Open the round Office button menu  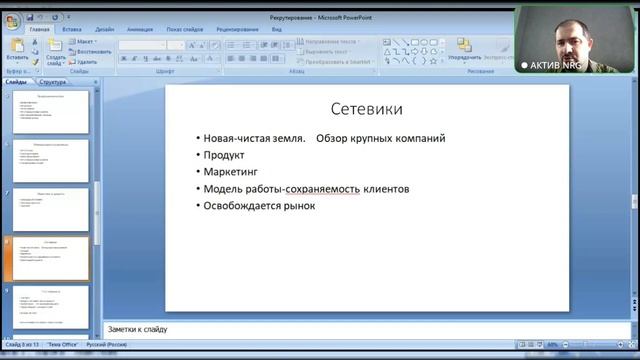click(x=12, y=21)
